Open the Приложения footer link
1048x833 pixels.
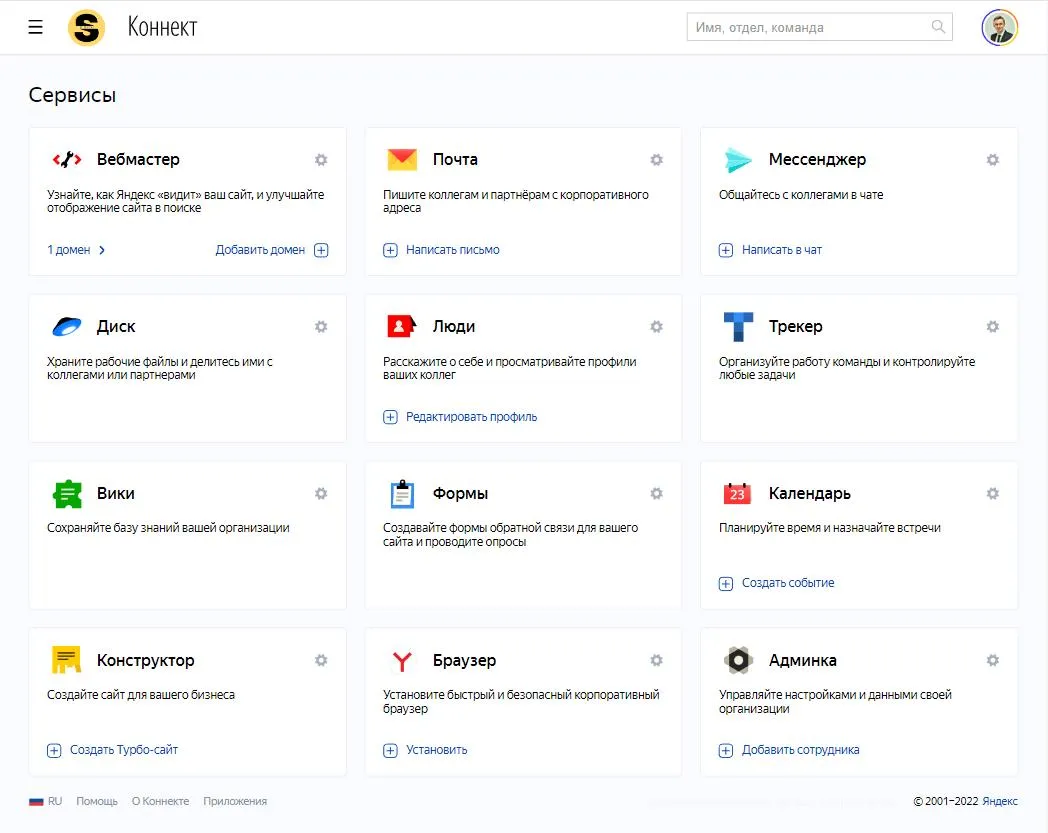235,801
